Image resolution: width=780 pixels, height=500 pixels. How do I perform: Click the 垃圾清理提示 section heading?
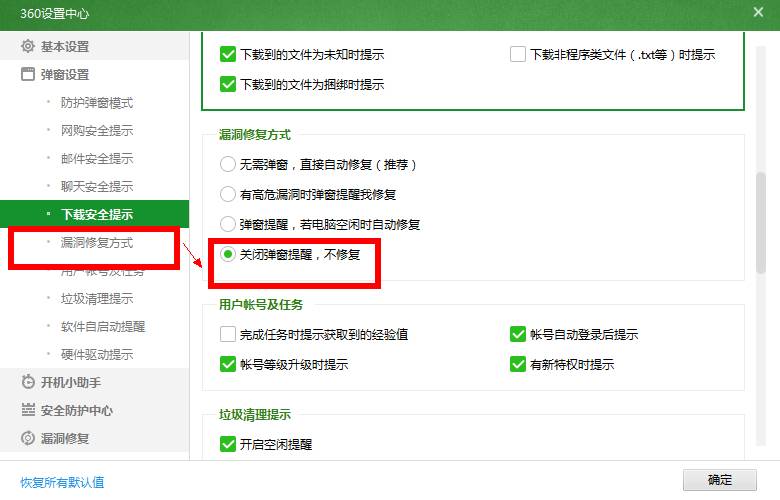255,414
